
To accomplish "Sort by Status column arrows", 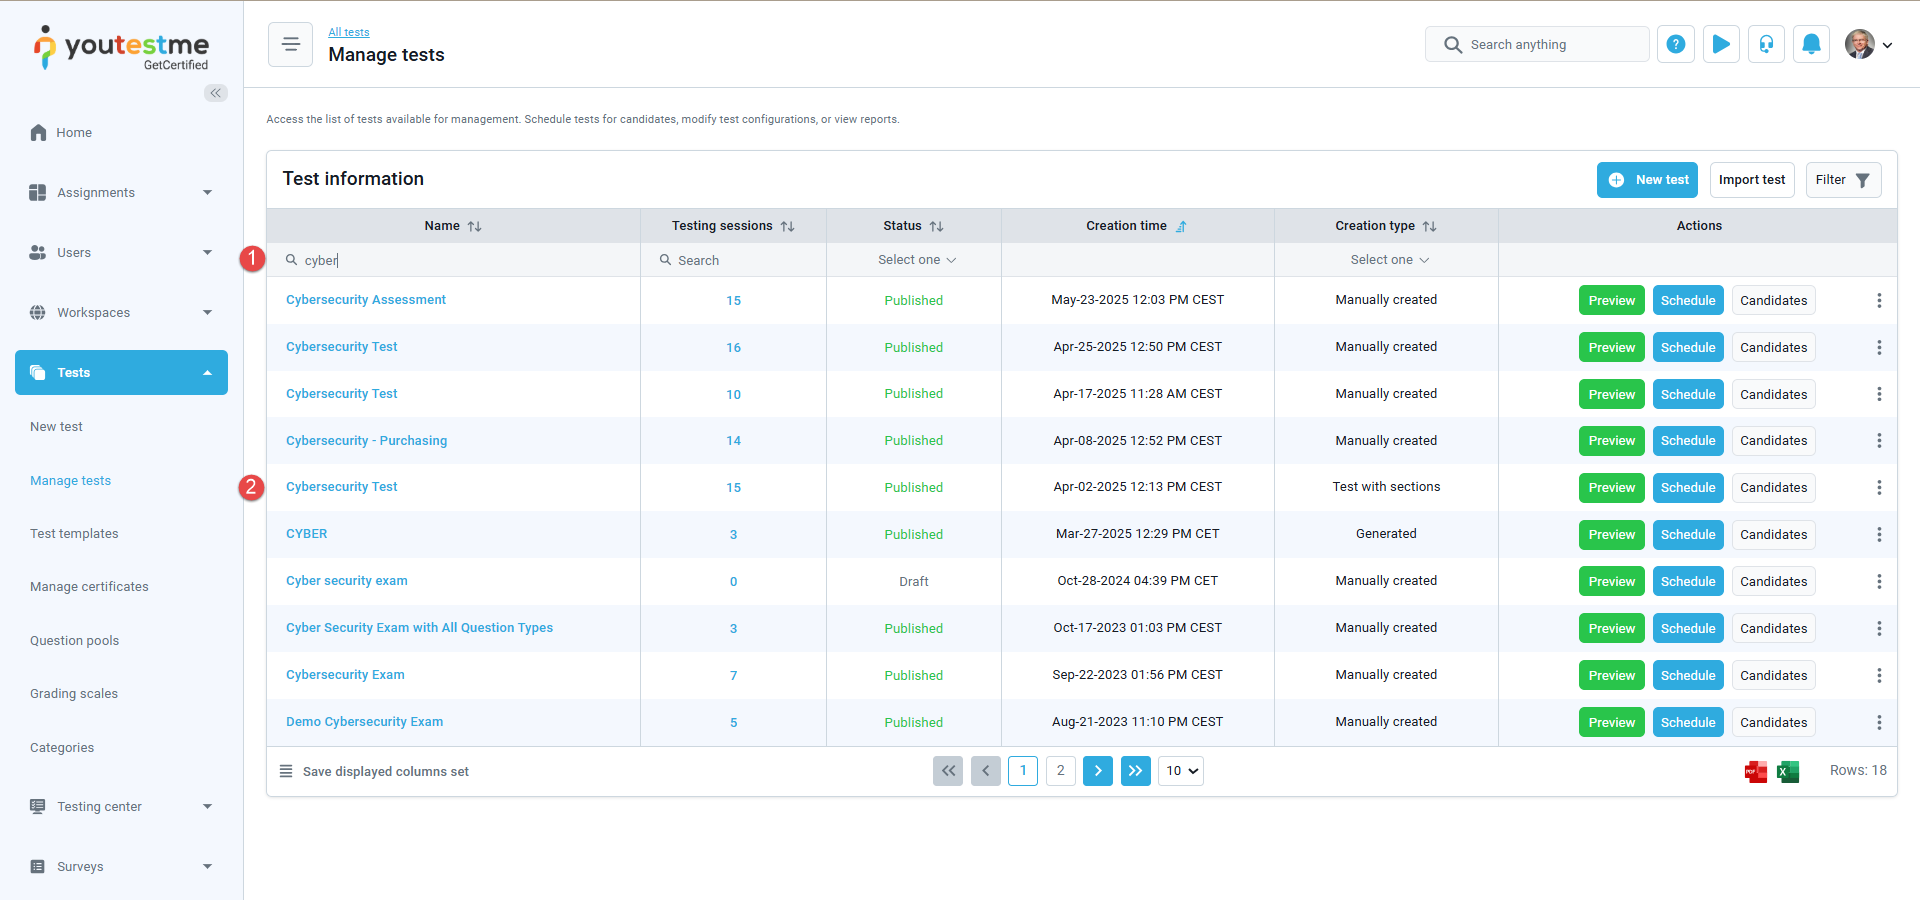I will coord(937,226).
